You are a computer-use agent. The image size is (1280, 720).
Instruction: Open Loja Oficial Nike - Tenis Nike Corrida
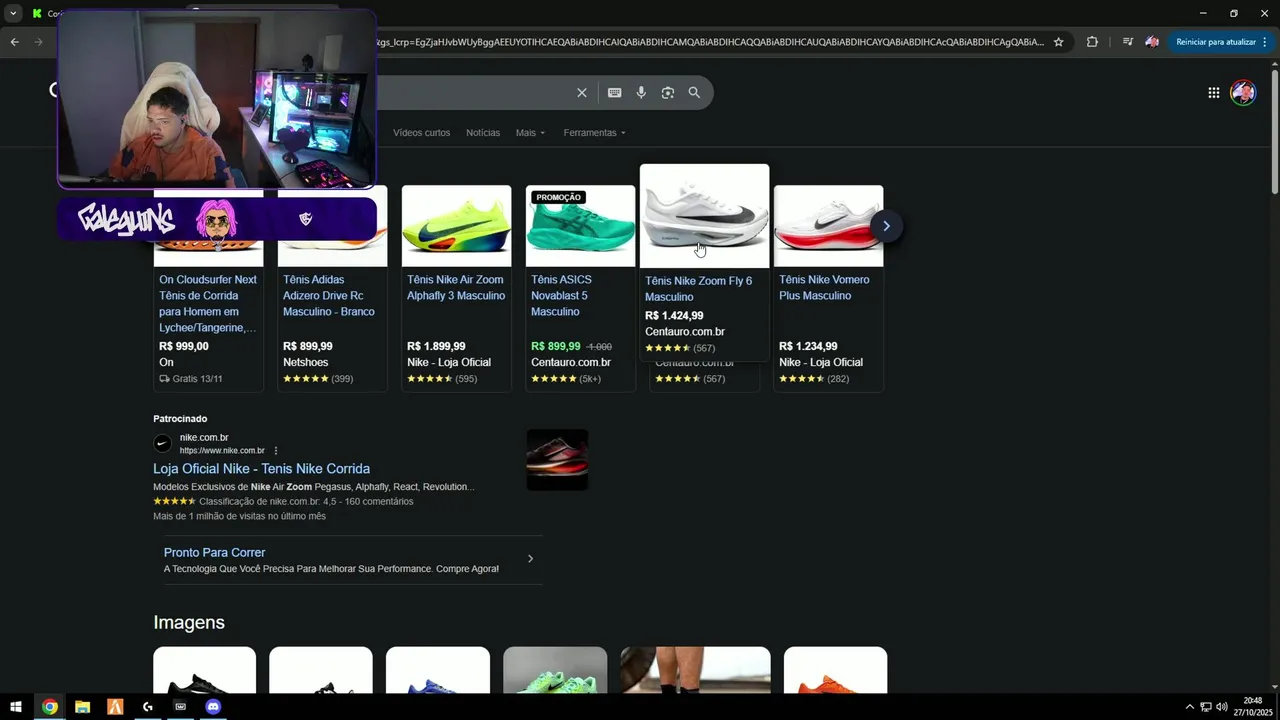pyautogui.click(x=261, y=469)
